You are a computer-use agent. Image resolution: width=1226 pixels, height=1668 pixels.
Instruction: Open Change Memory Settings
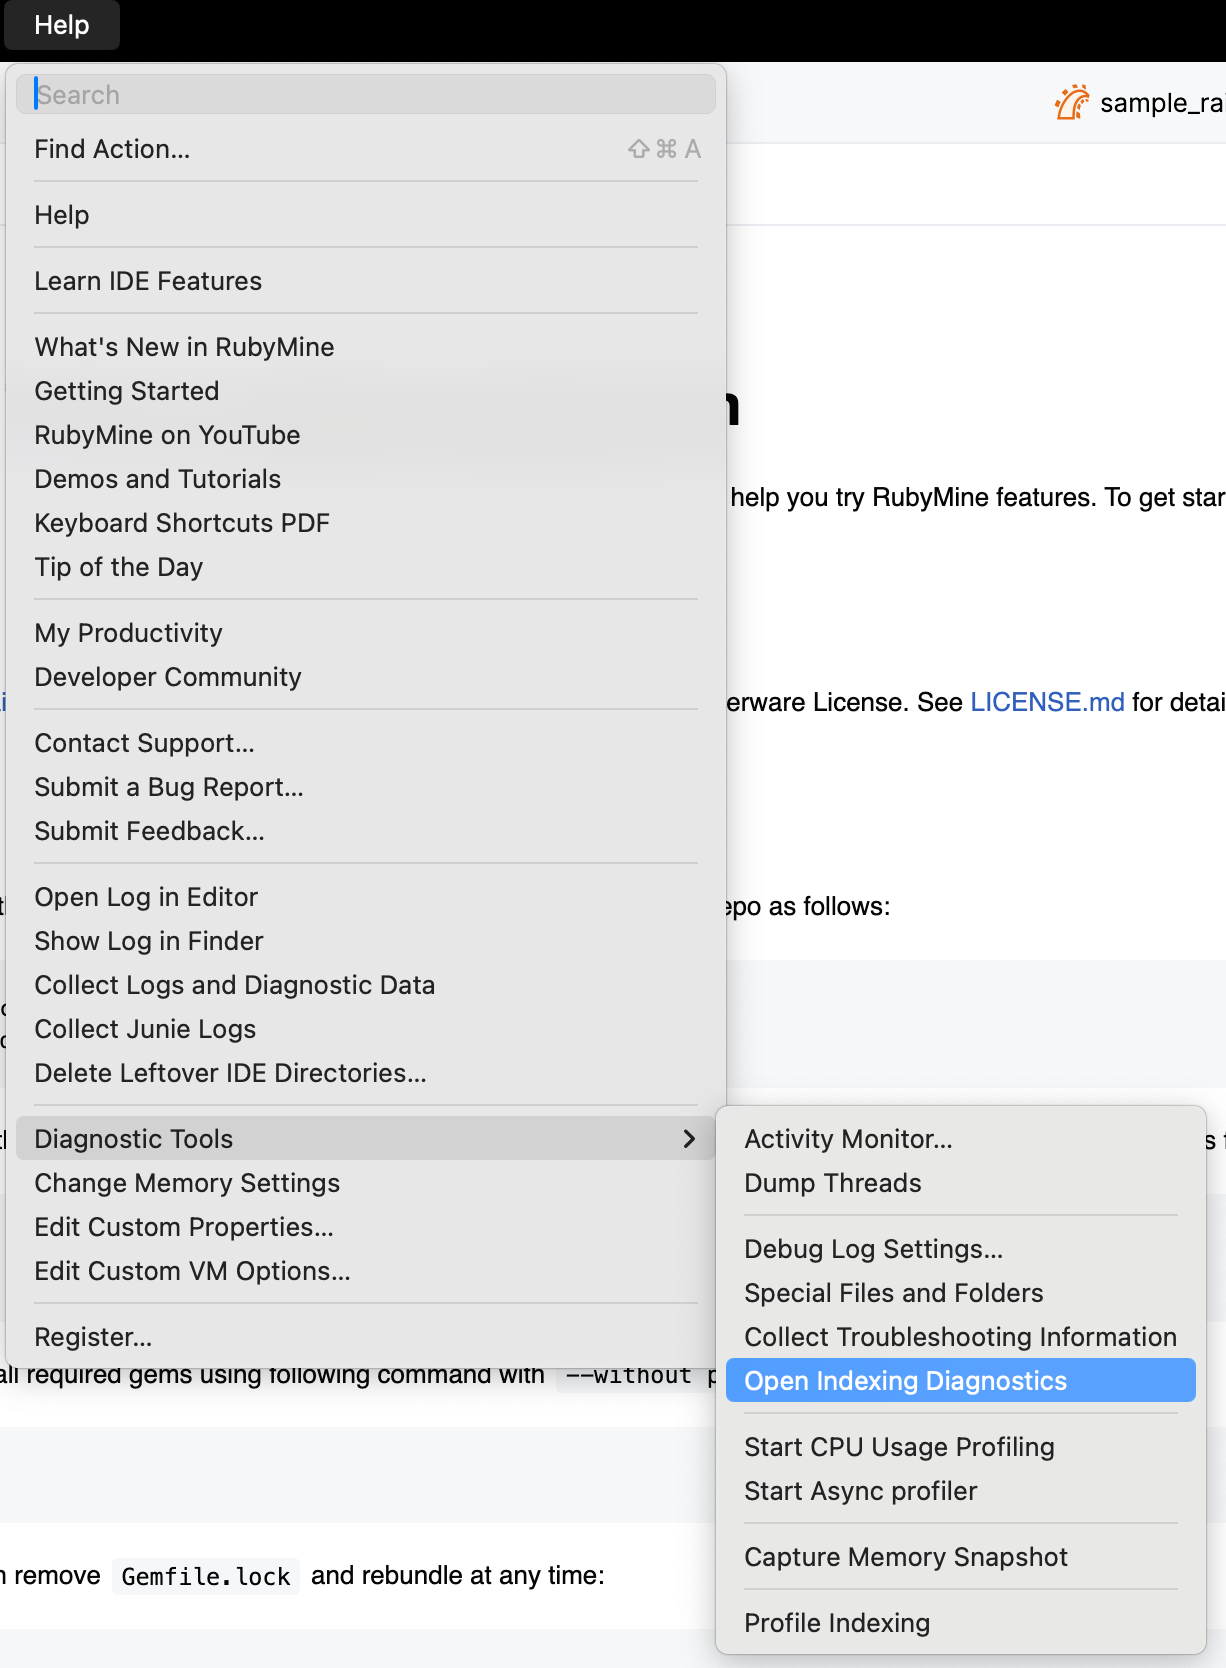(x=187, y=1183)
